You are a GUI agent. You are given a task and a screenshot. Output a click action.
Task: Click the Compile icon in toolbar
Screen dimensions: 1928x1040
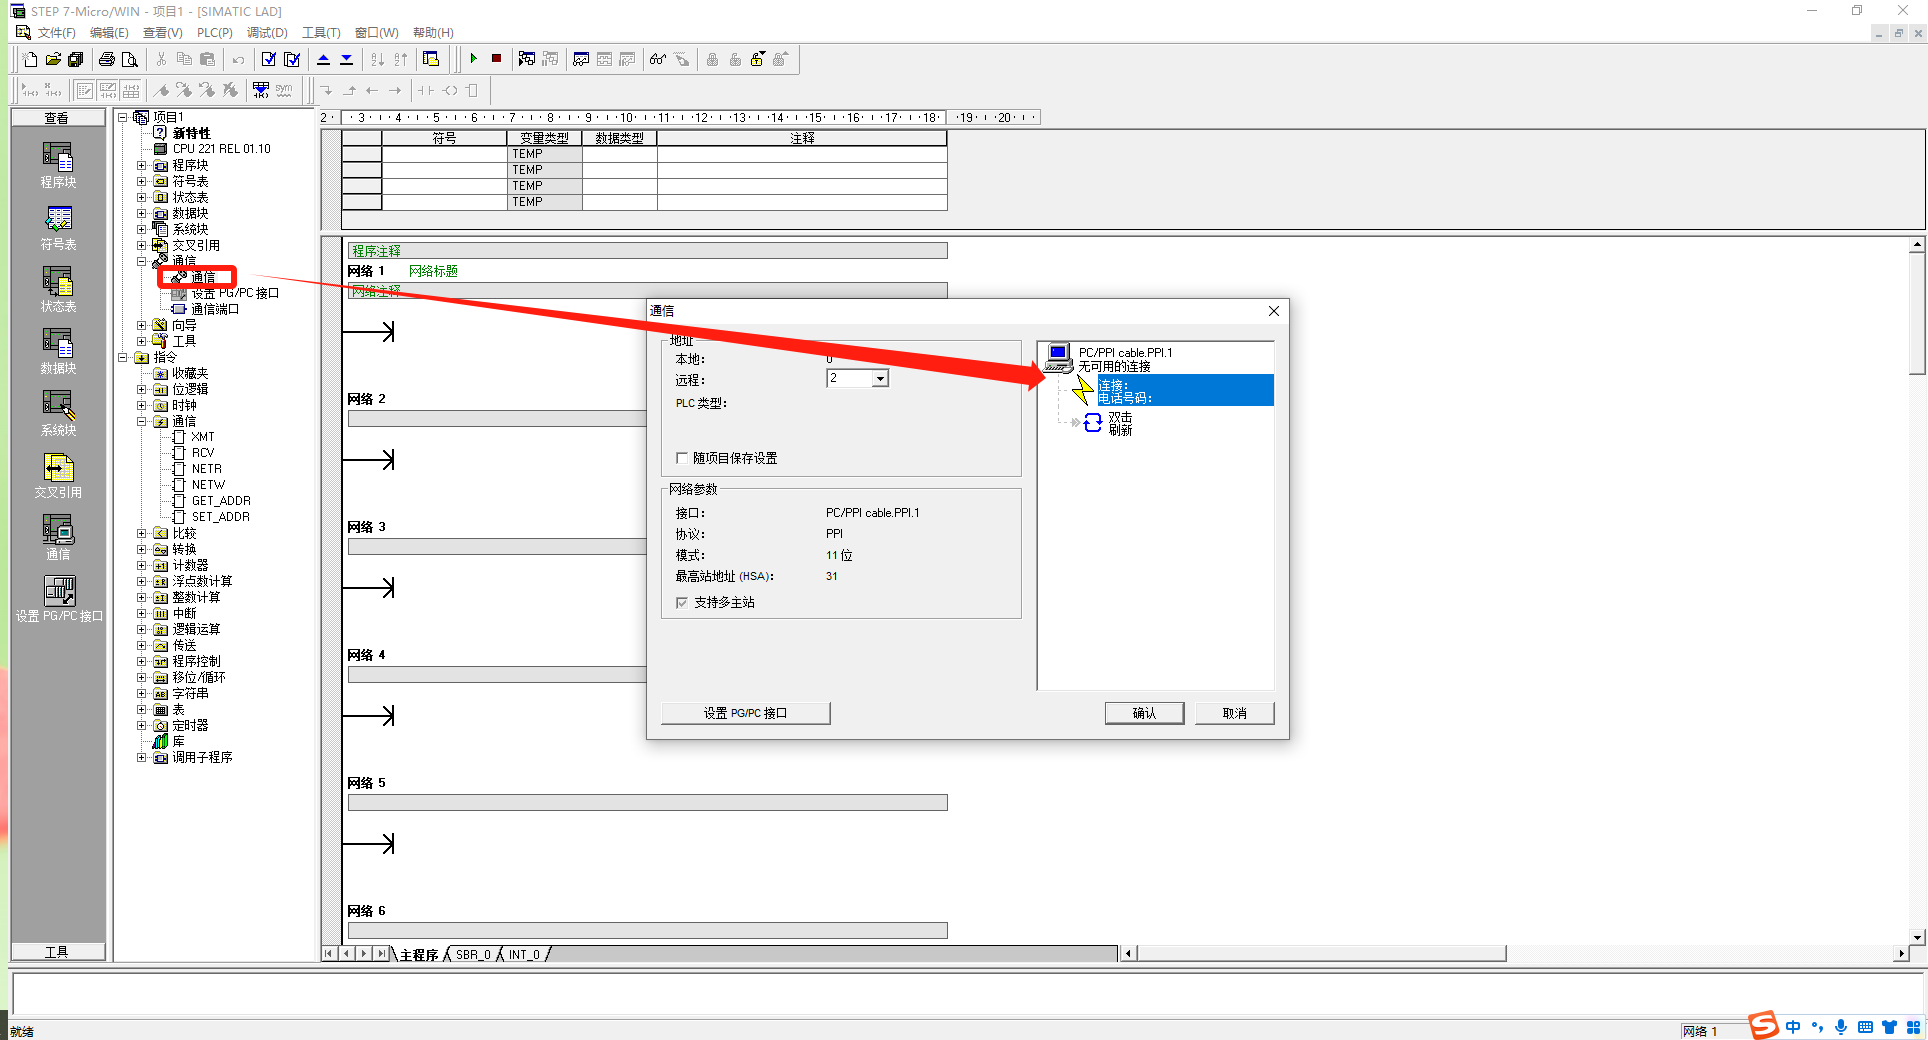pos(268,60)
